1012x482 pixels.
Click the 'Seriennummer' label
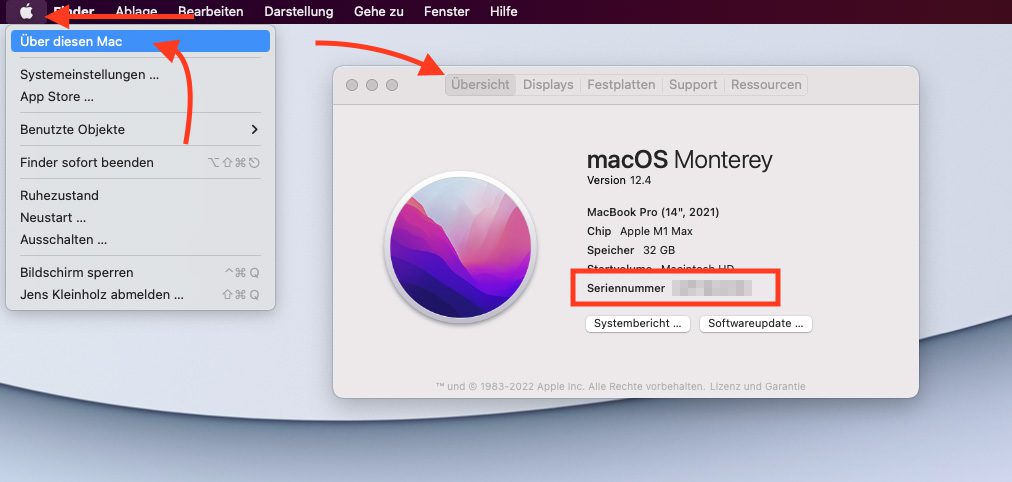point(625,288)
